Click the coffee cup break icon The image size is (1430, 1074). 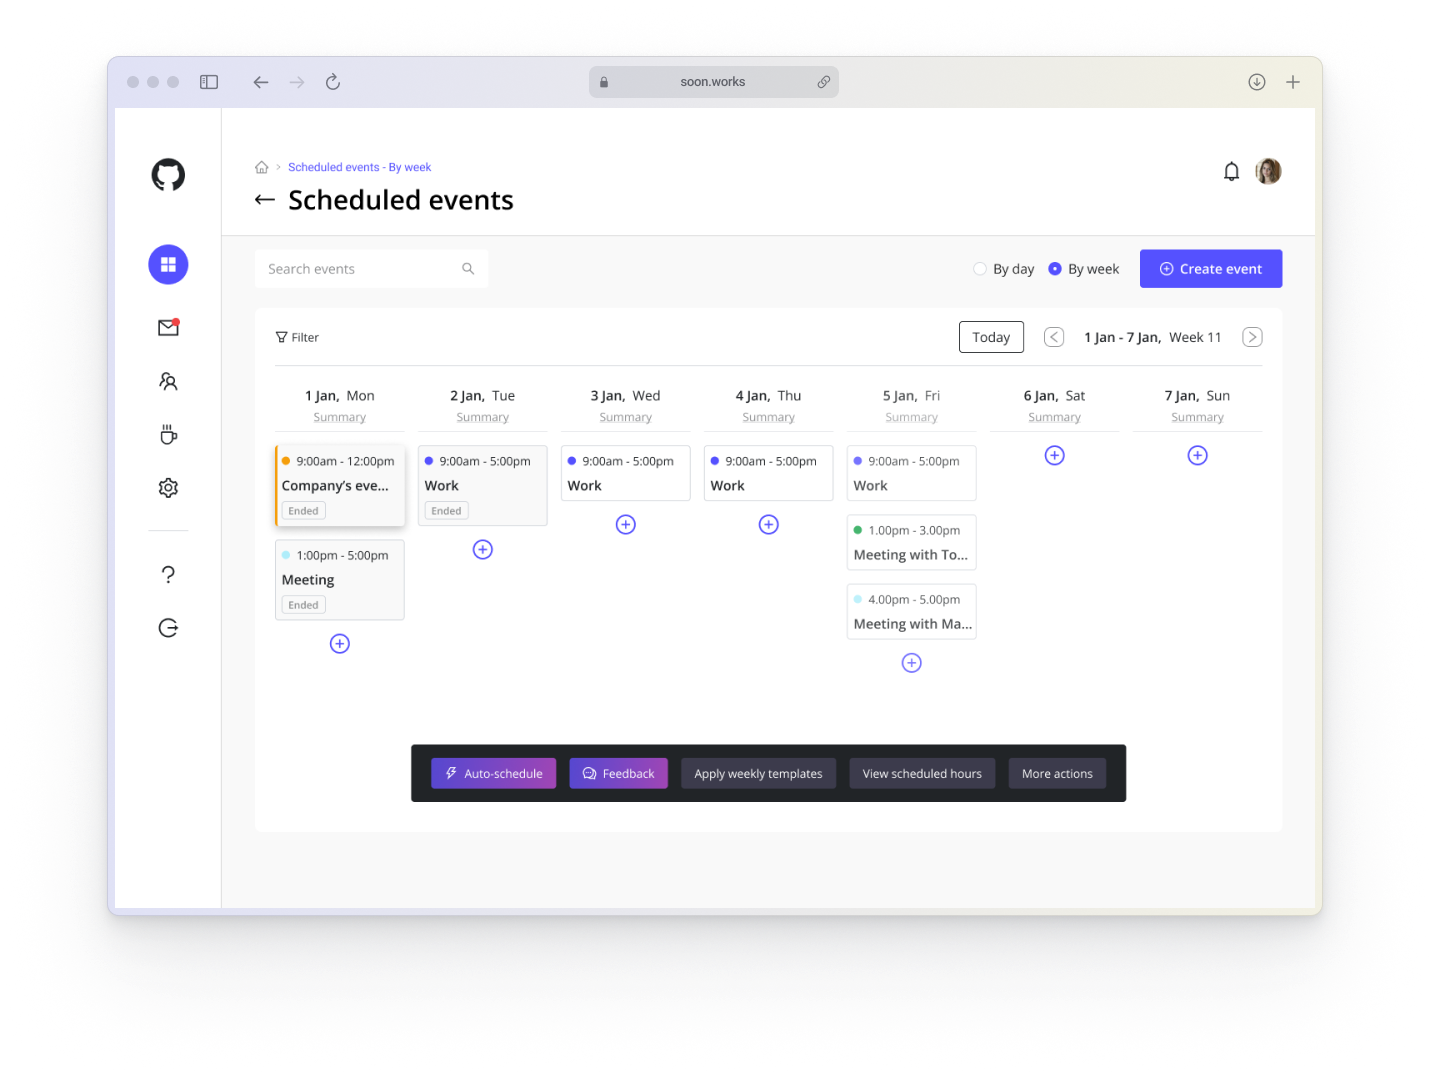tap(168, 435)
